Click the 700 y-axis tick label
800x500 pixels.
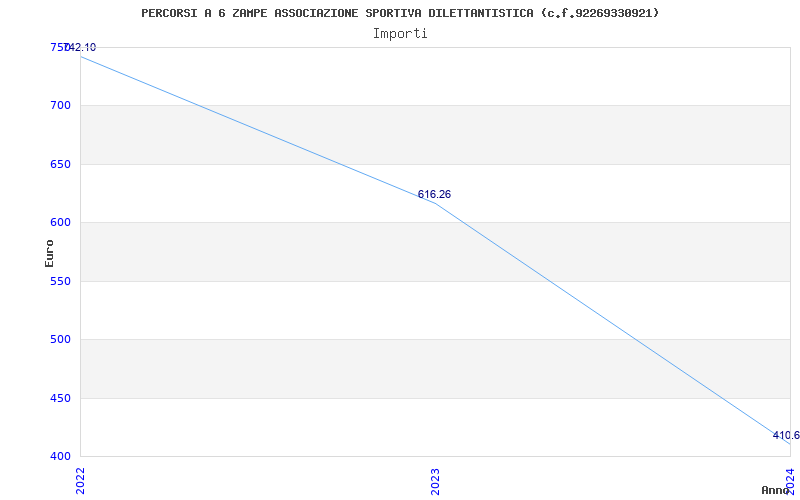59,106
